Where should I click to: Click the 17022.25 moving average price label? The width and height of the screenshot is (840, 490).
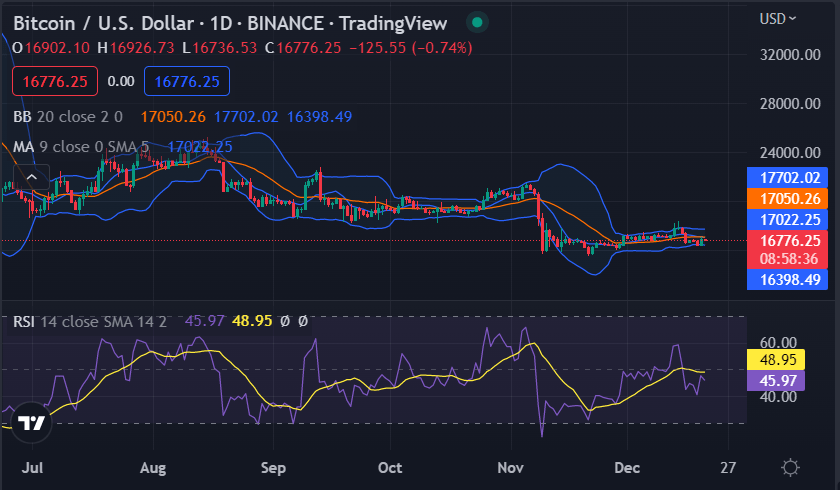coord(788,220)
